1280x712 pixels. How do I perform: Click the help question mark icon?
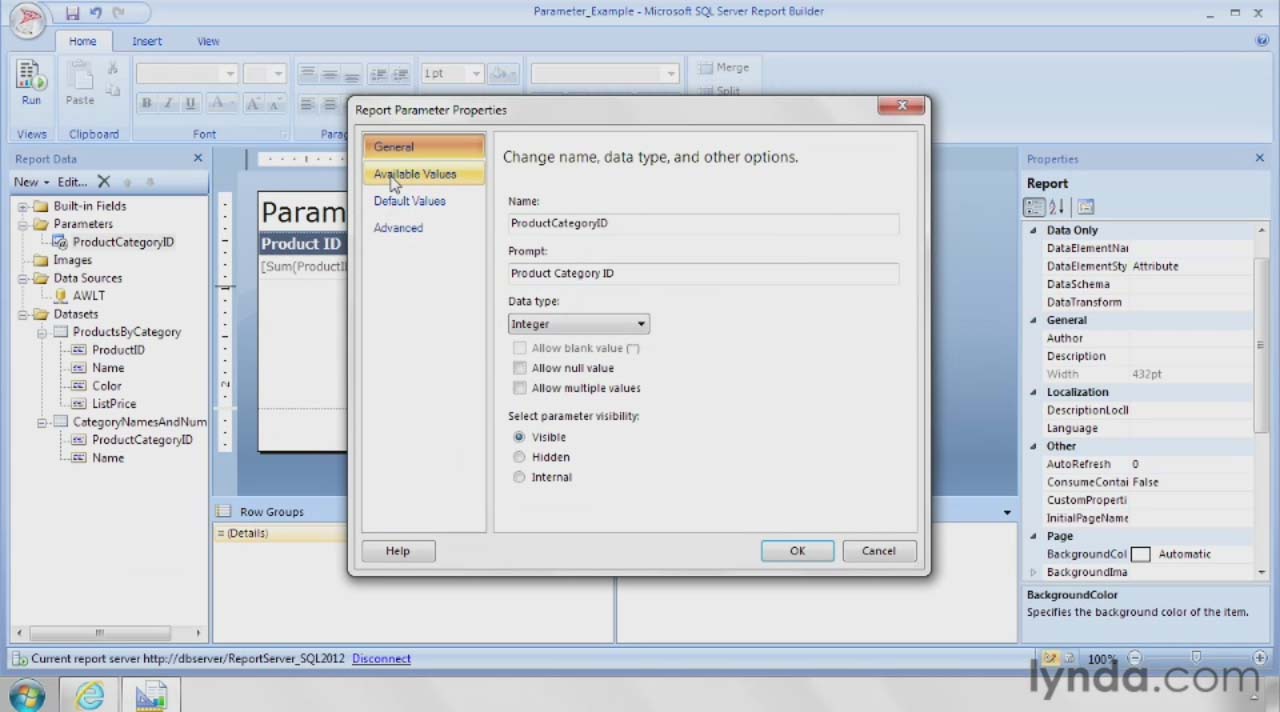[x=1262, y=41]
